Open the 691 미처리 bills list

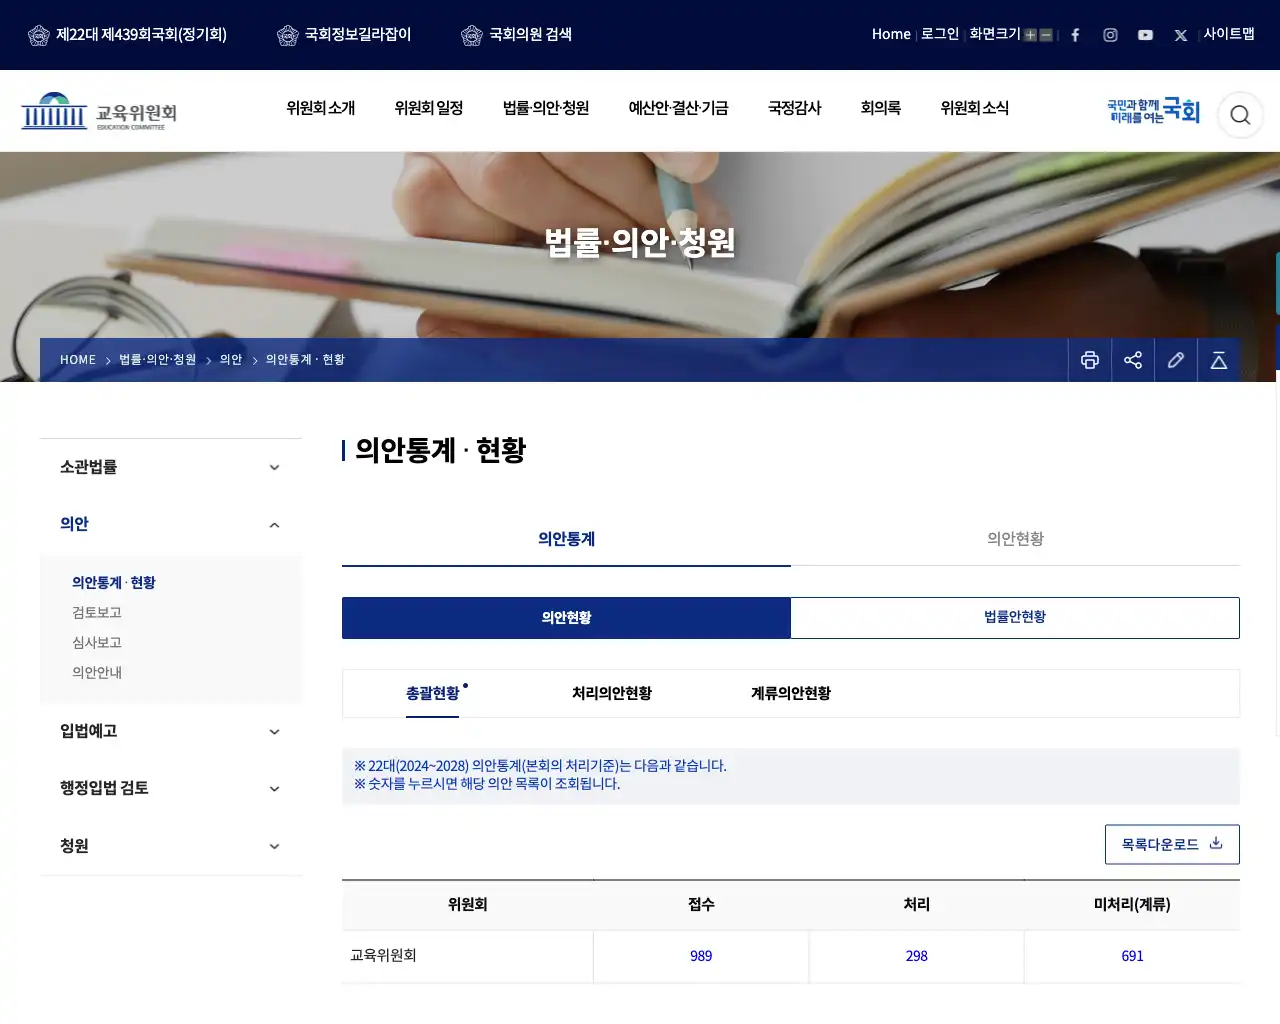click(x=1132, y=956)
